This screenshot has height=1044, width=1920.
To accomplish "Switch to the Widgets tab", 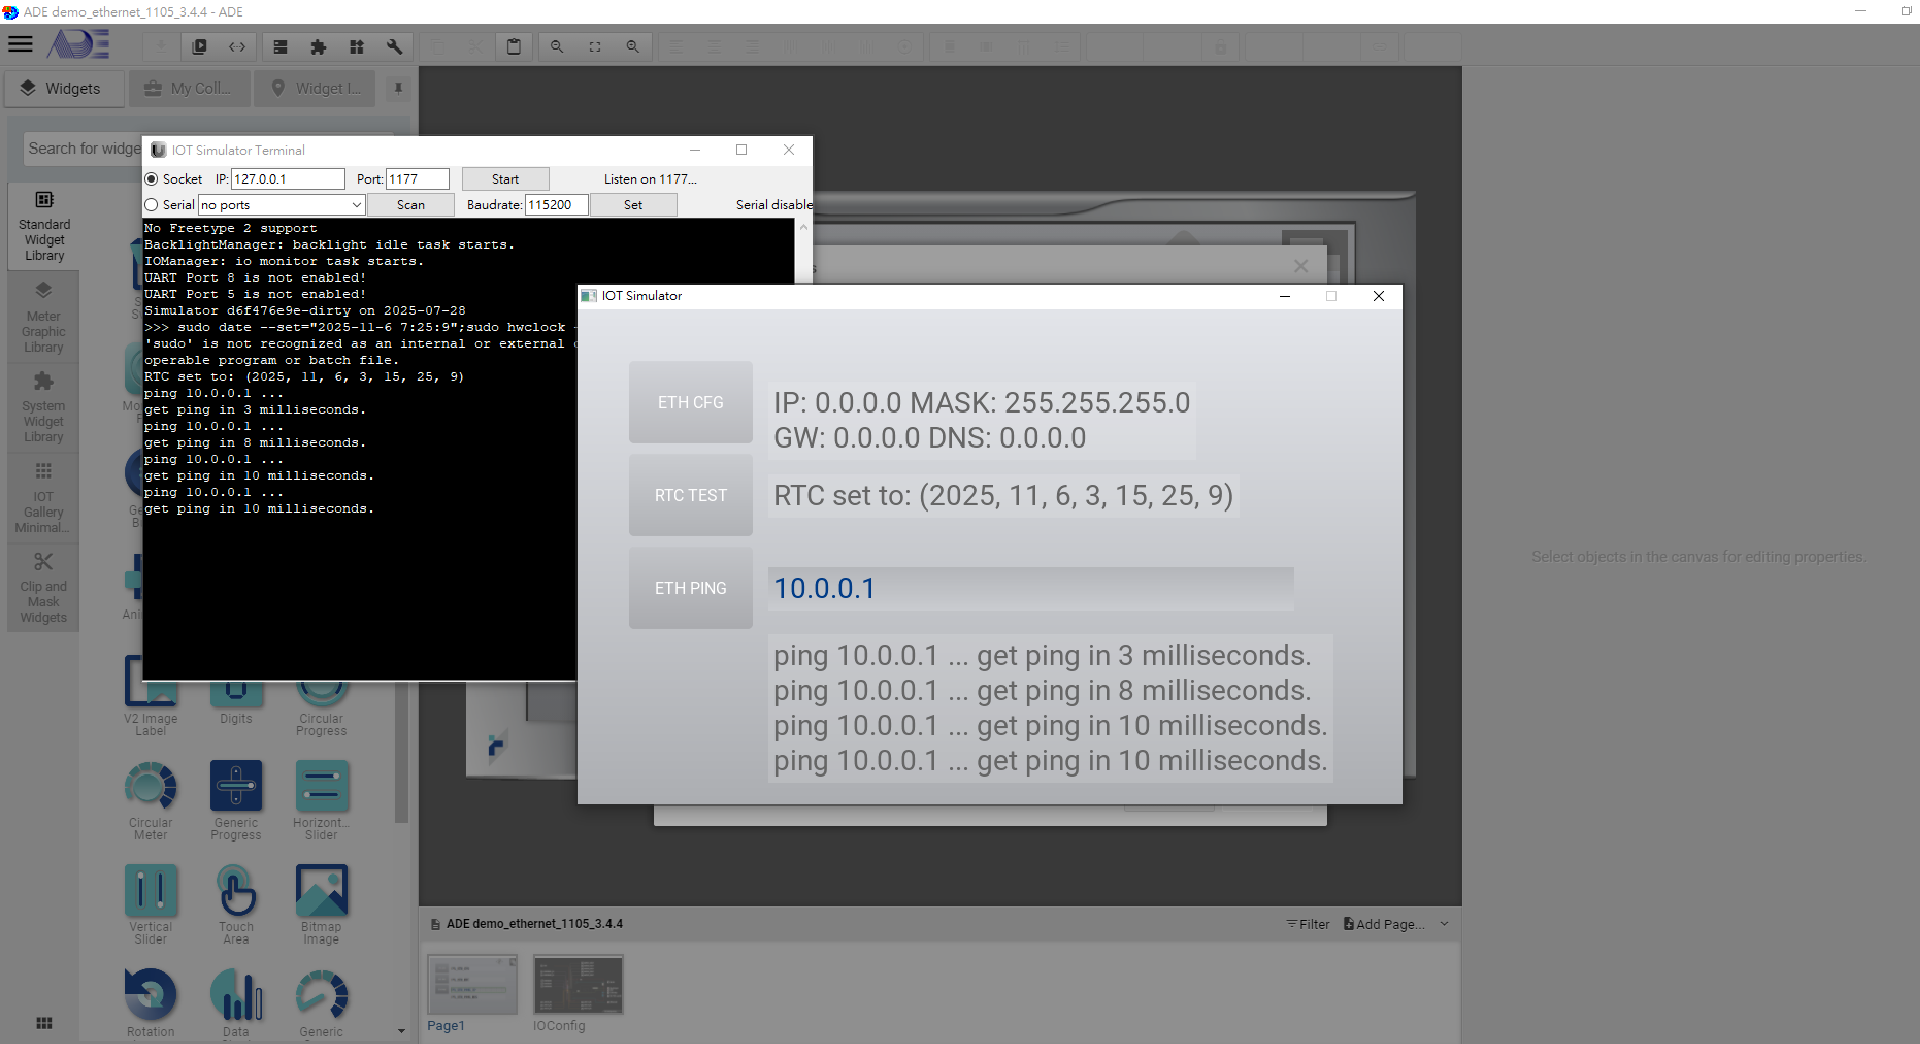I will coord(62,89).
